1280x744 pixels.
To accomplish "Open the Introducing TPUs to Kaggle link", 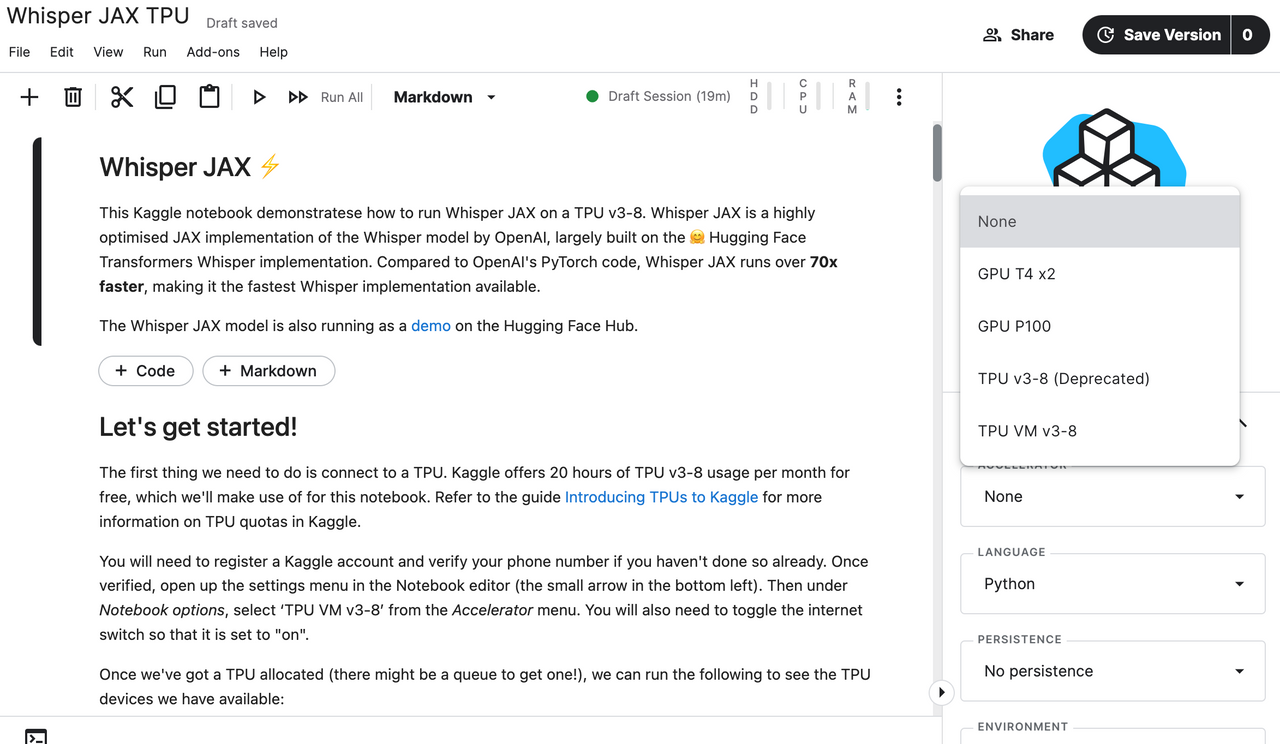I will tap(661, 497).
